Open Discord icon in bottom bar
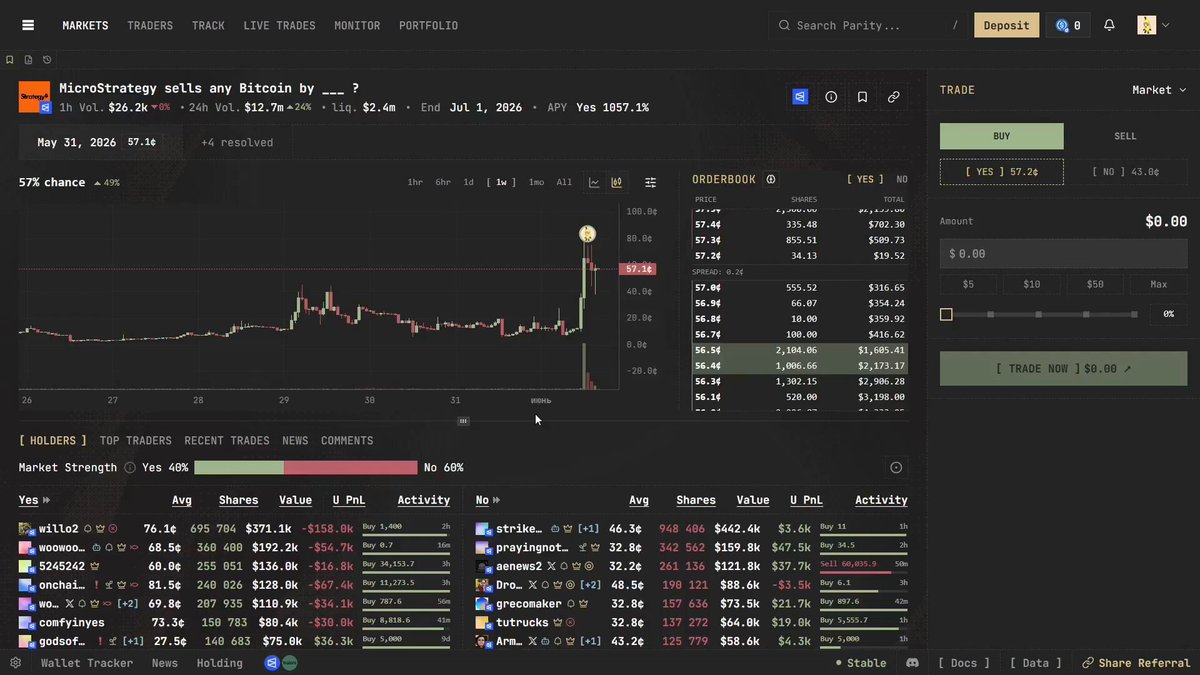This screenshot has width=1200, height=675. [912, 662]
